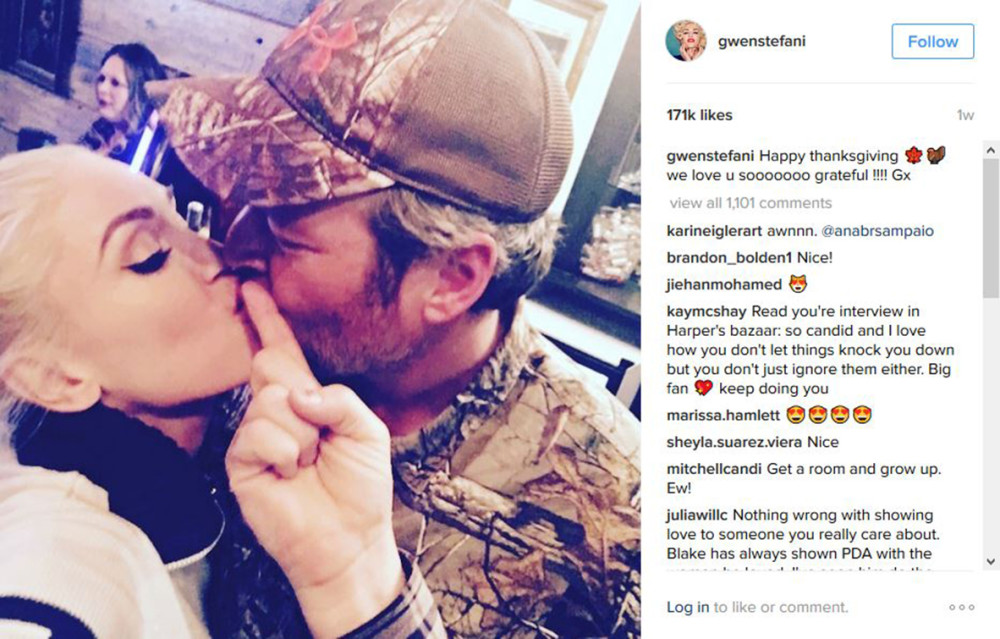Open sheyla.suarez.viera commenter profile

734,442
